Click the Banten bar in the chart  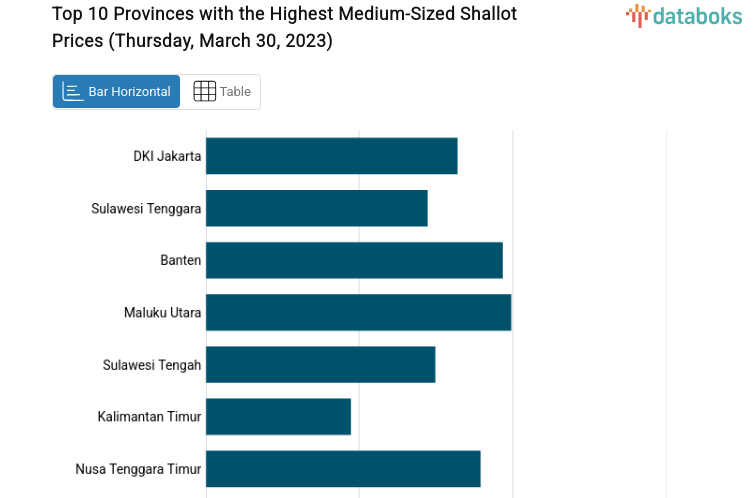(354, 260)
